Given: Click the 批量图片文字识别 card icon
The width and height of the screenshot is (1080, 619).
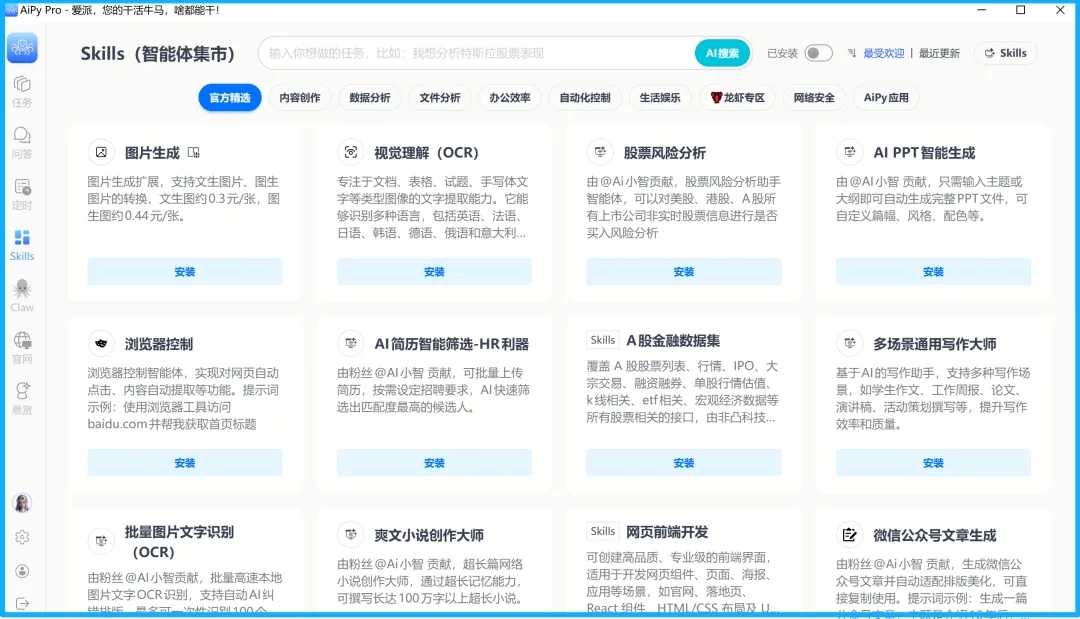Looking at the screenshot, I should (x=101, y=541).
